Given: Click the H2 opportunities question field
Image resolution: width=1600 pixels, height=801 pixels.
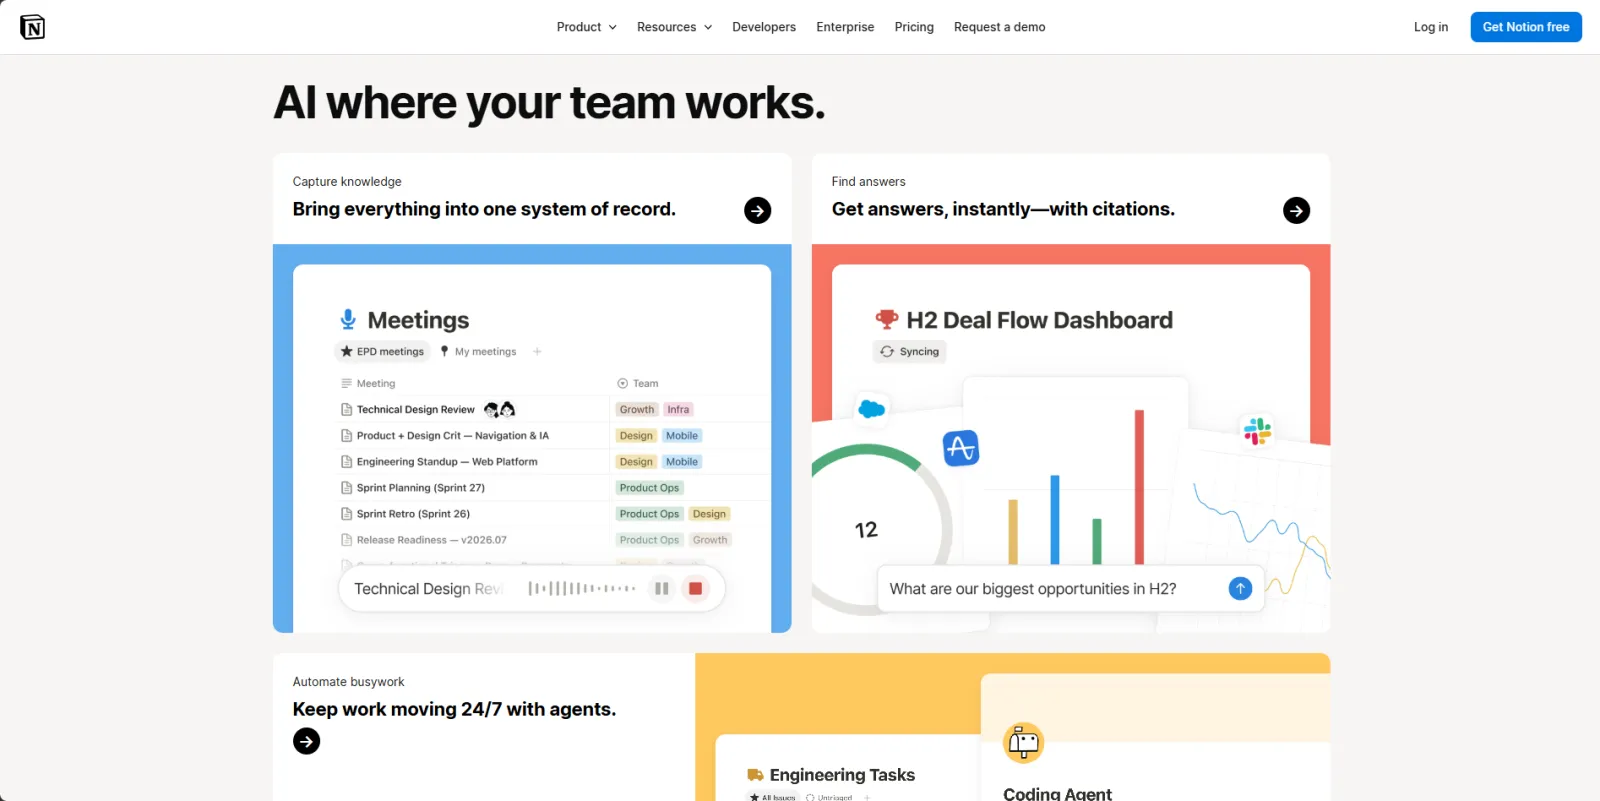Looking at the screenshot, I should [x=1070, y=589].
